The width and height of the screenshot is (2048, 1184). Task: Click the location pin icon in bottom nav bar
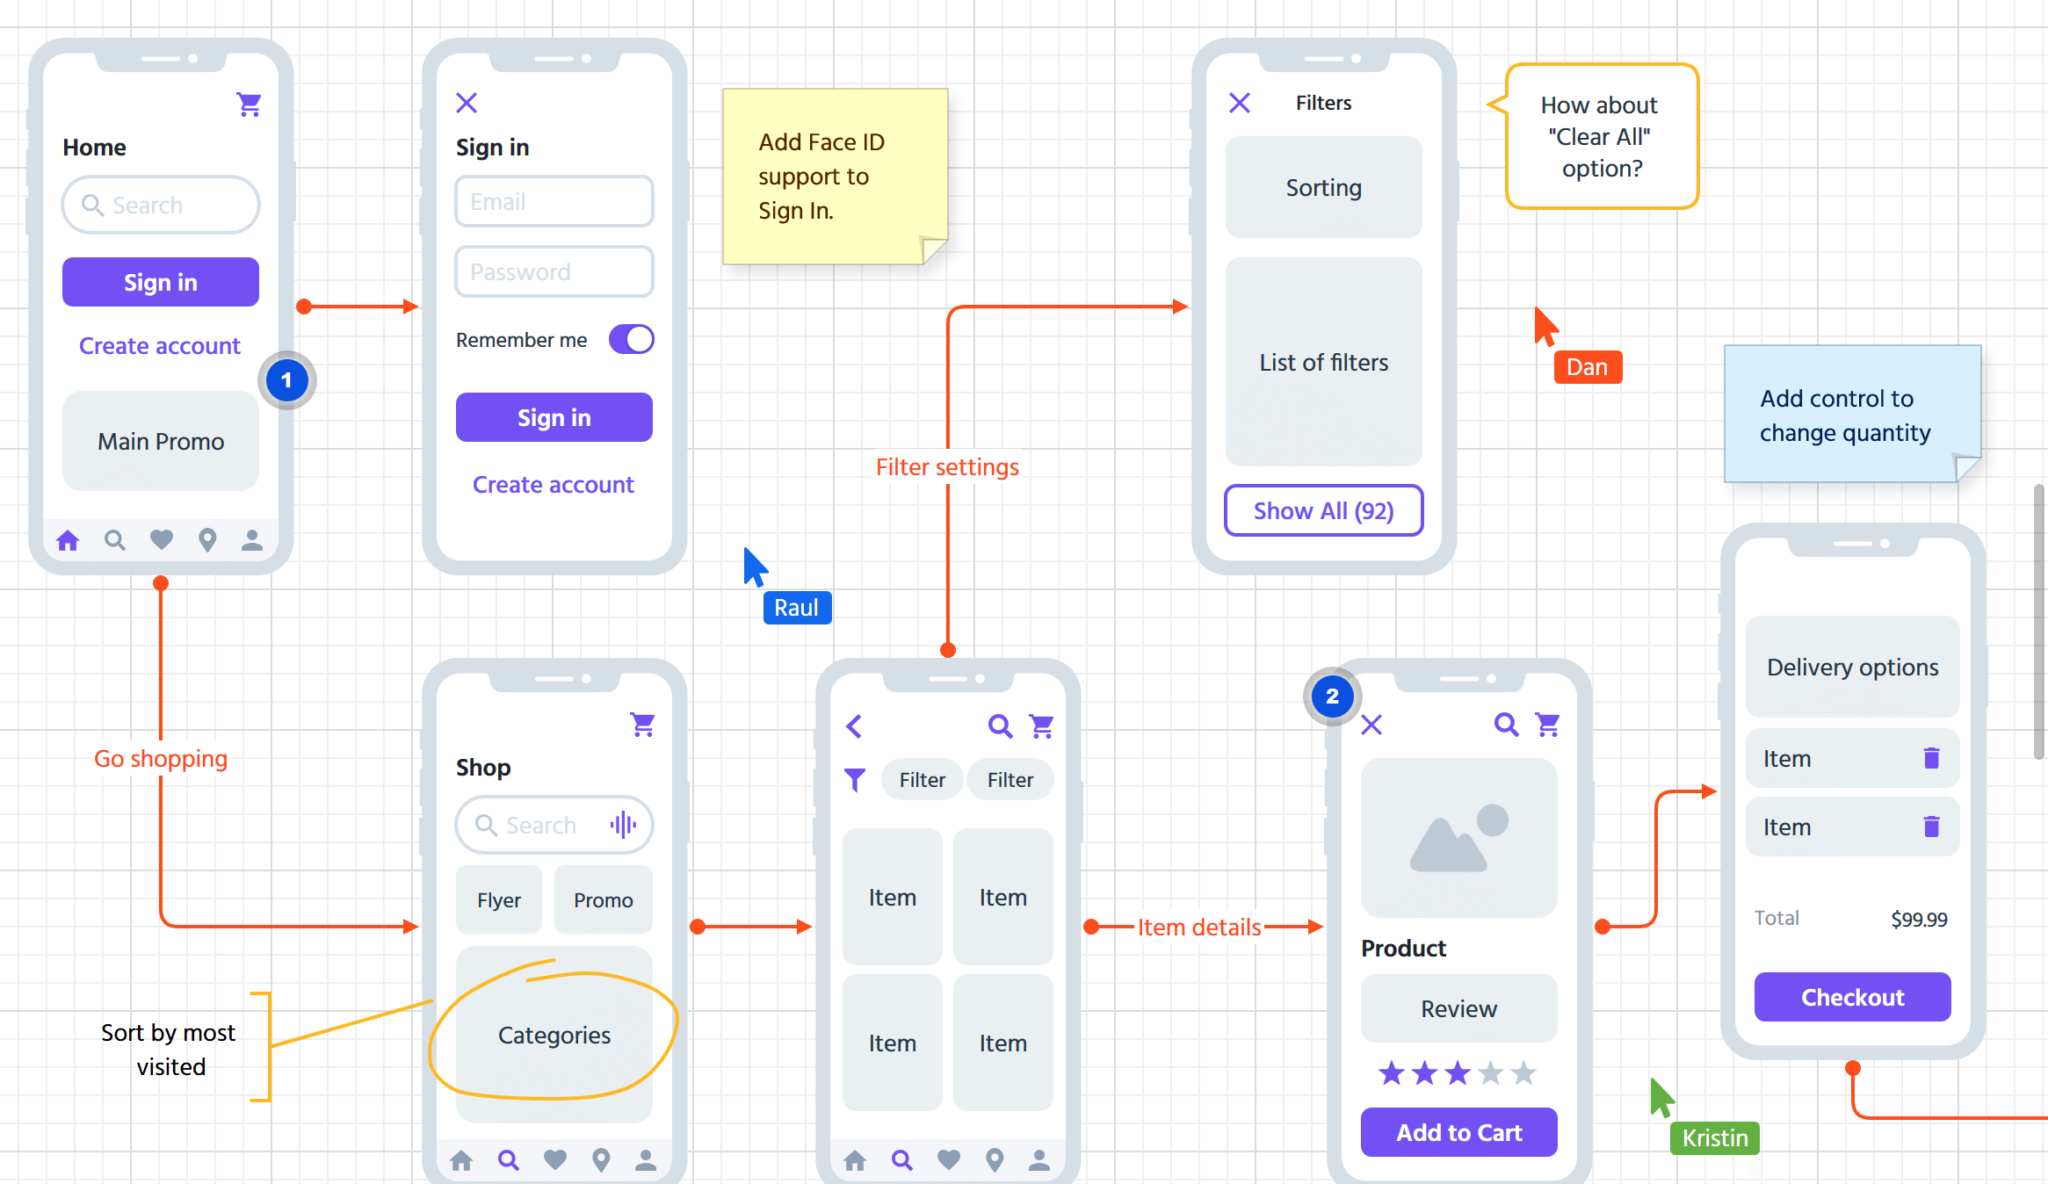tap(209, 540)
